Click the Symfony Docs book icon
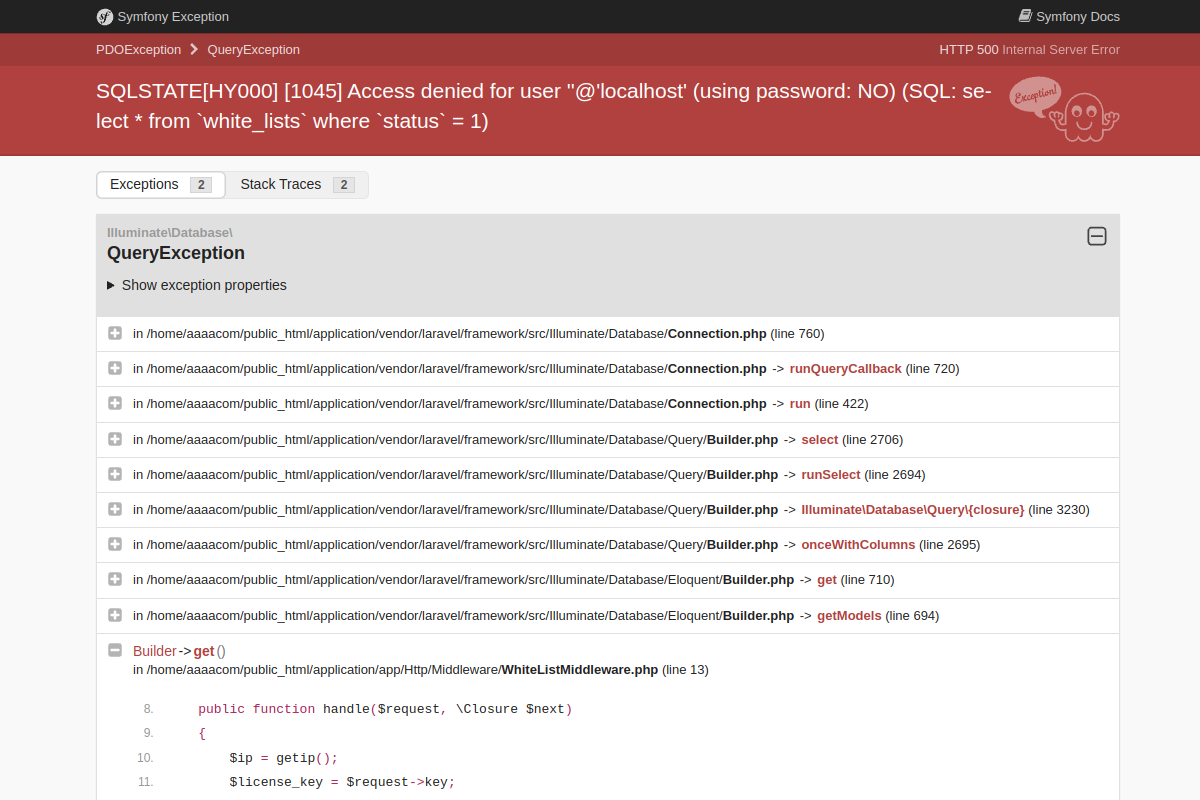 pyautogui.click(x=1025, y=16)
